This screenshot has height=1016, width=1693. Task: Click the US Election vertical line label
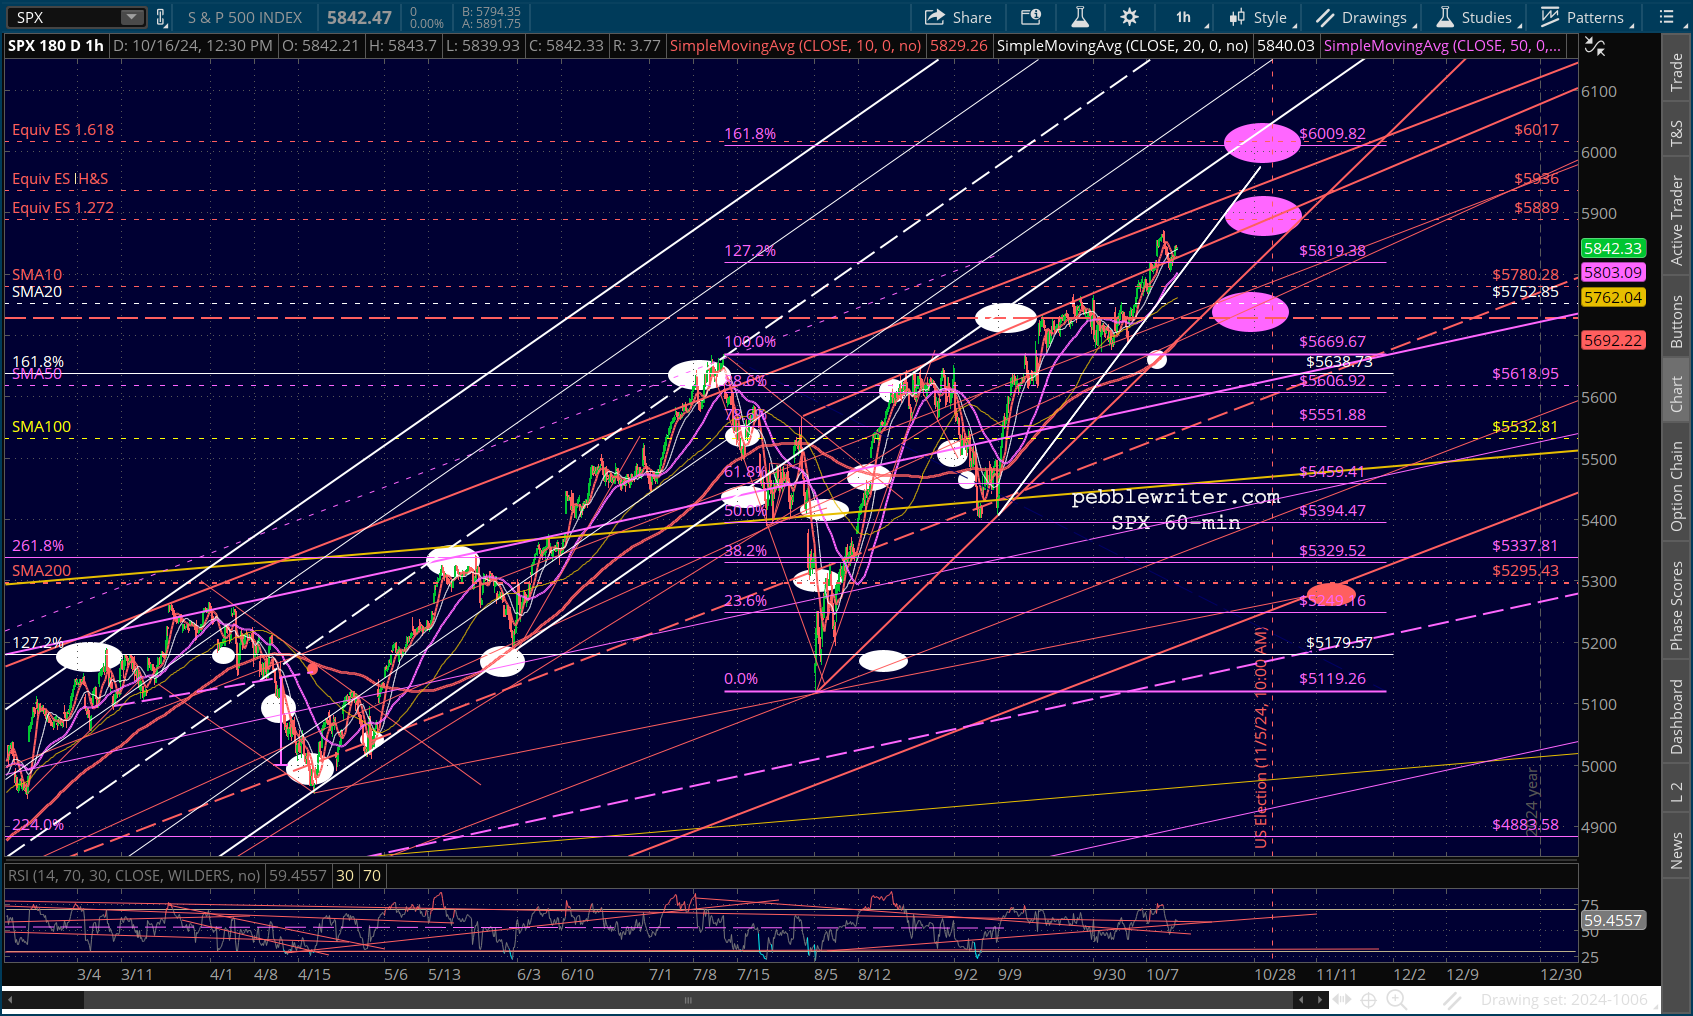click(1261, 738)
